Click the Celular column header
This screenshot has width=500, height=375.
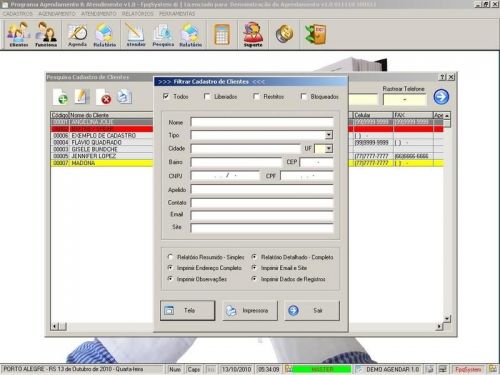(373, 115)
